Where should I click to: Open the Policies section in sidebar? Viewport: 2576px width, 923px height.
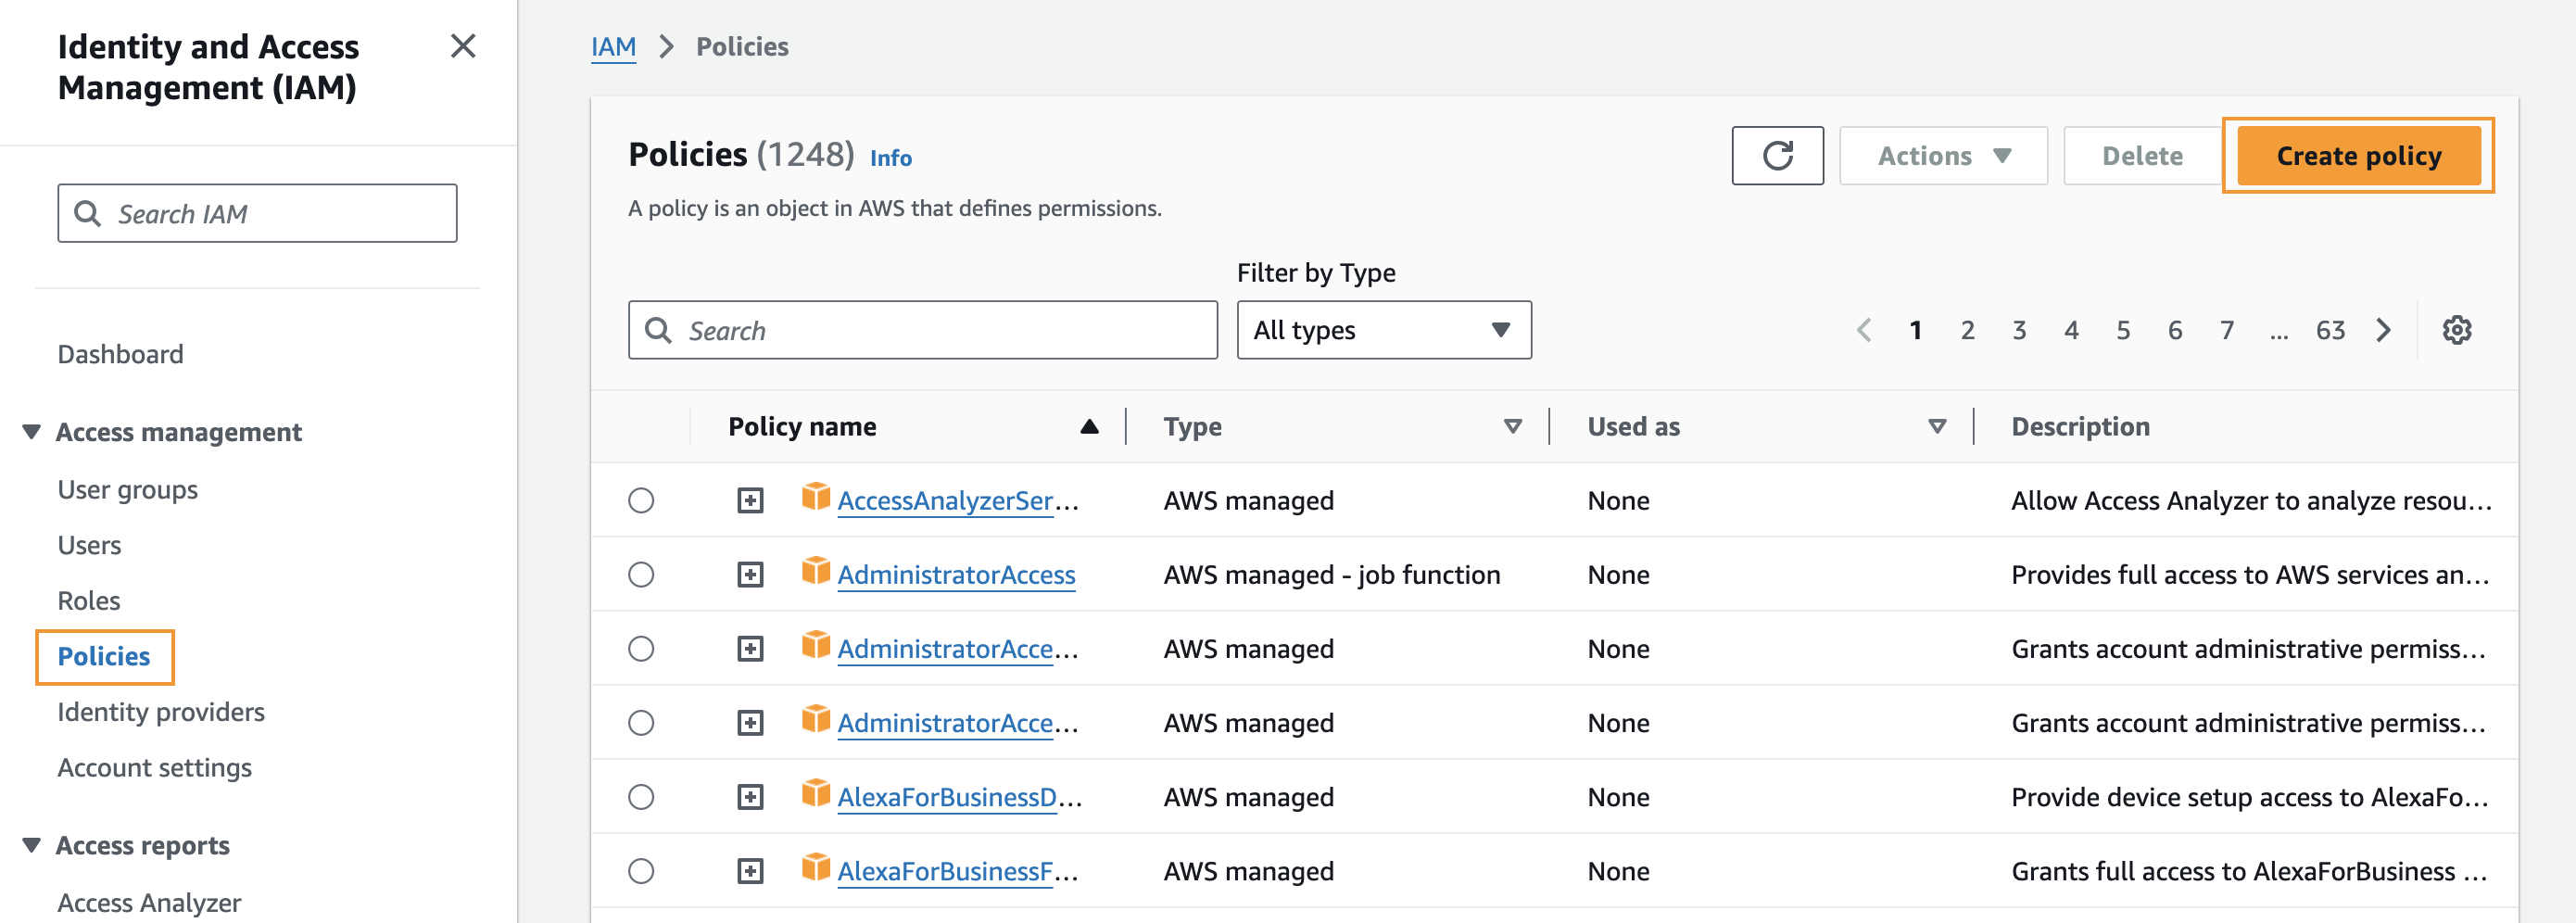[104, 656]
